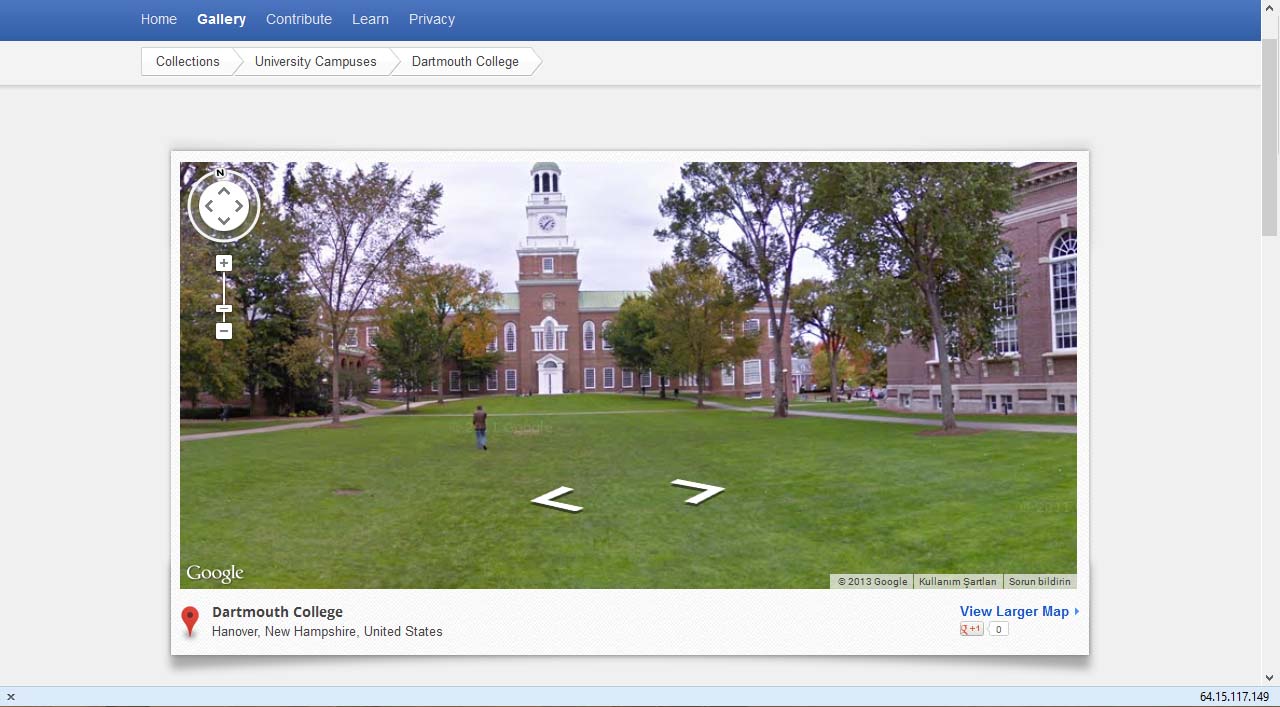Viewport: 1280px width, 707px height.
Task: Close the status bar with X
Action: click(x=11, y=697)
